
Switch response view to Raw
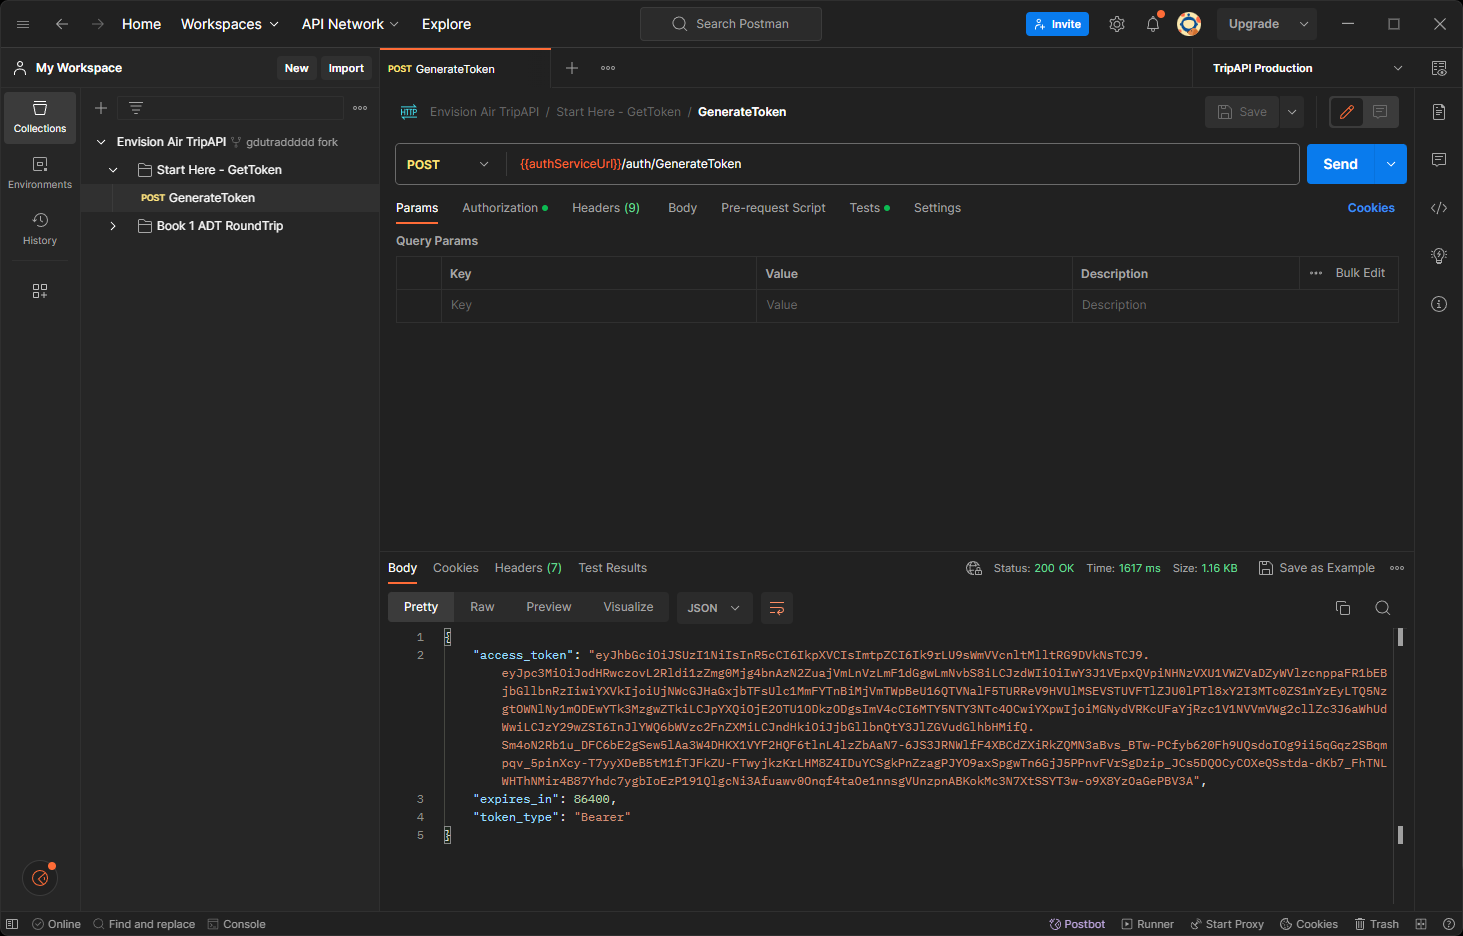point(482,607)
